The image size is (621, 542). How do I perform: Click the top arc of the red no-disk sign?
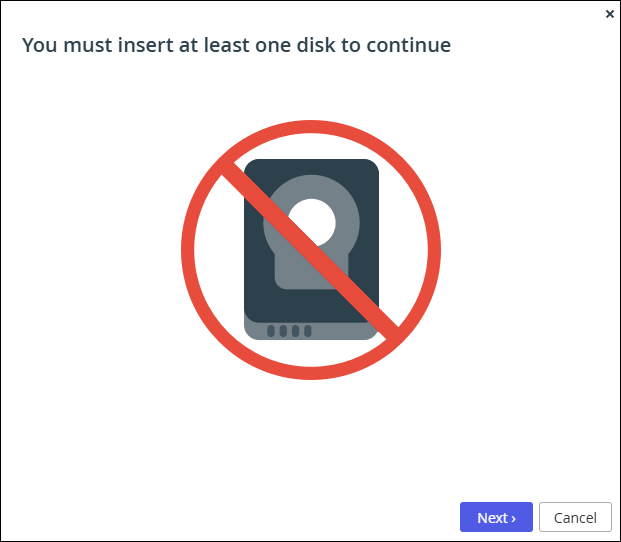[311, 127]
